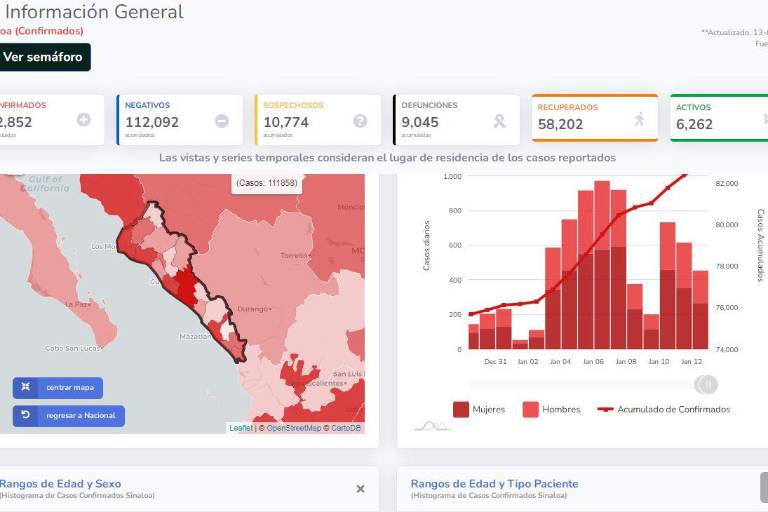Close the Rangos de Edad y Sexo panel
This screenshot has height=512, width=768.
click(360, 489)
